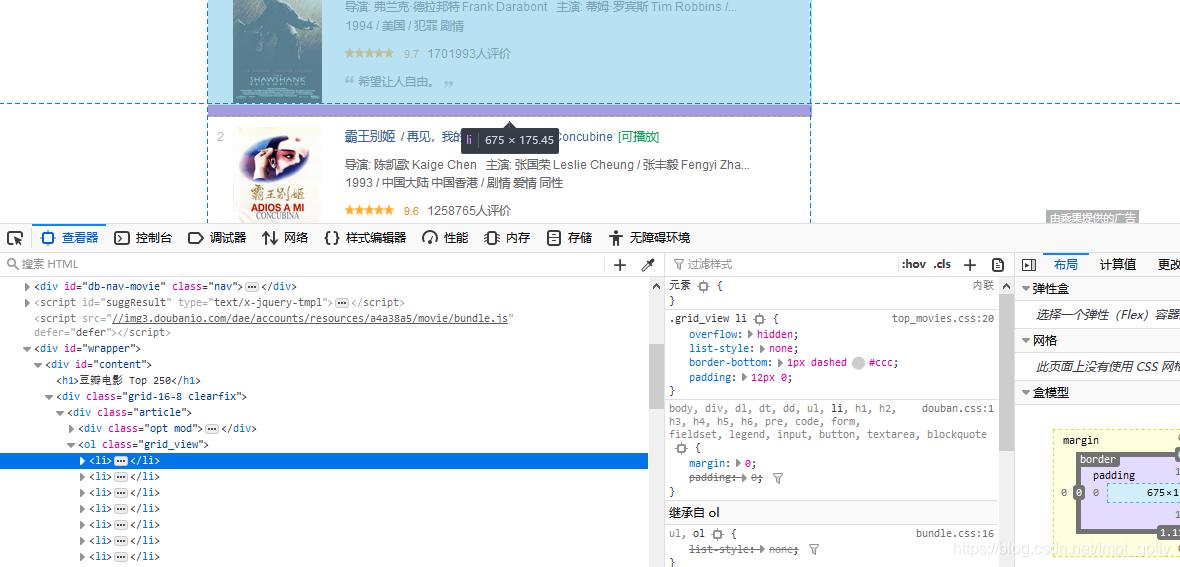Edit the box model padding-left value
Image resolution: width=1180 pixels, height=567 pixels.
click(1096, 492)
